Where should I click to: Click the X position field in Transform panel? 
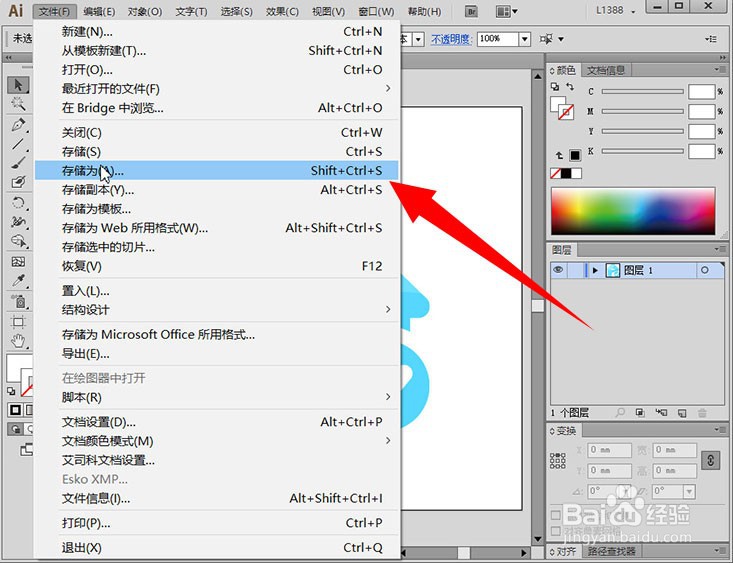pos(609,450)
